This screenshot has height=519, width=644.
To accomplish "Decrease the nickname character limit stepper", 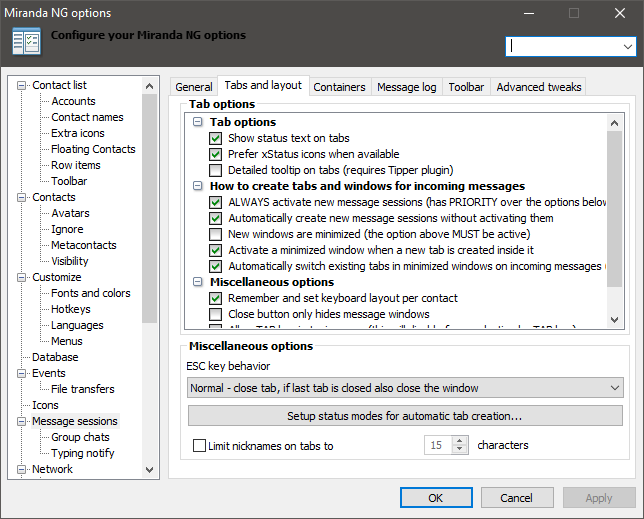I will tap(460, 450).
